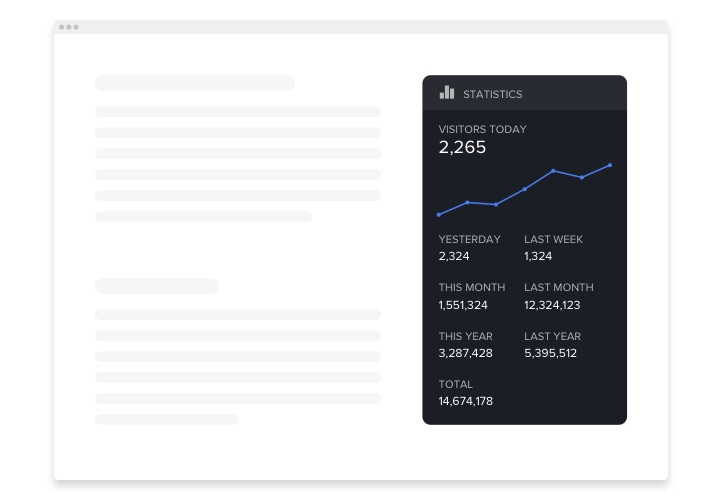The width and height of the screenshot is (720, 500).
Task: Click the YESTERDAY label
Action: (469, 239)
